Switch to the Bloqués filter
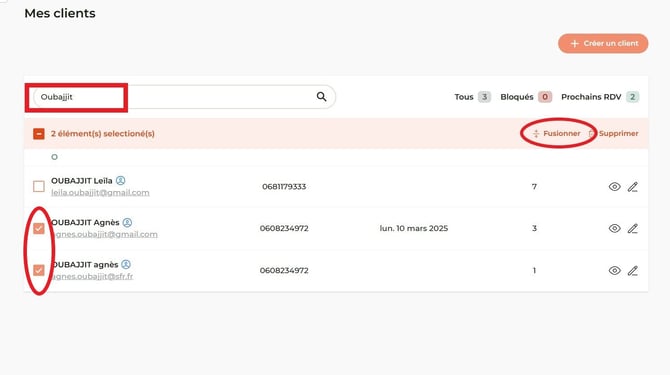Screen dimensions: 670x375 tap(526, 97)
